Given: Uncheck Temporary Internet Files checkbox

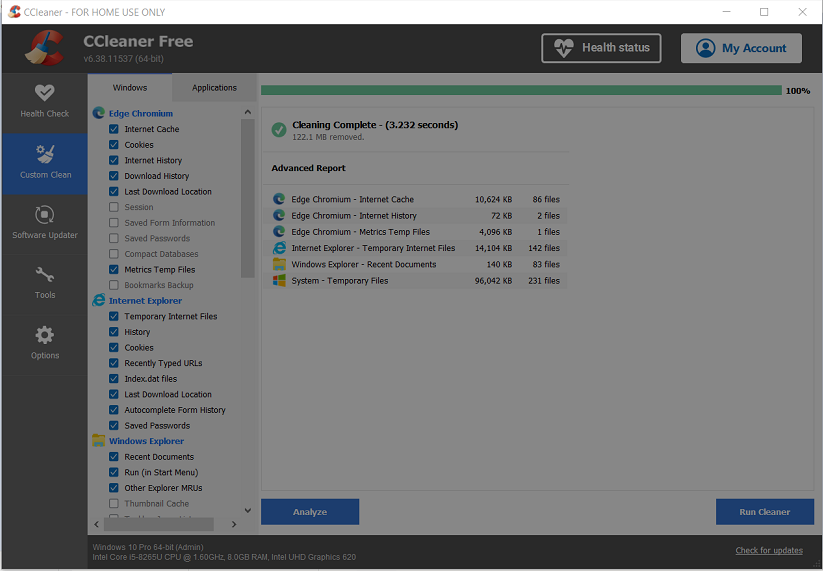Looking at the screenshot, I should pyautogui.click(x=114, y=316).
